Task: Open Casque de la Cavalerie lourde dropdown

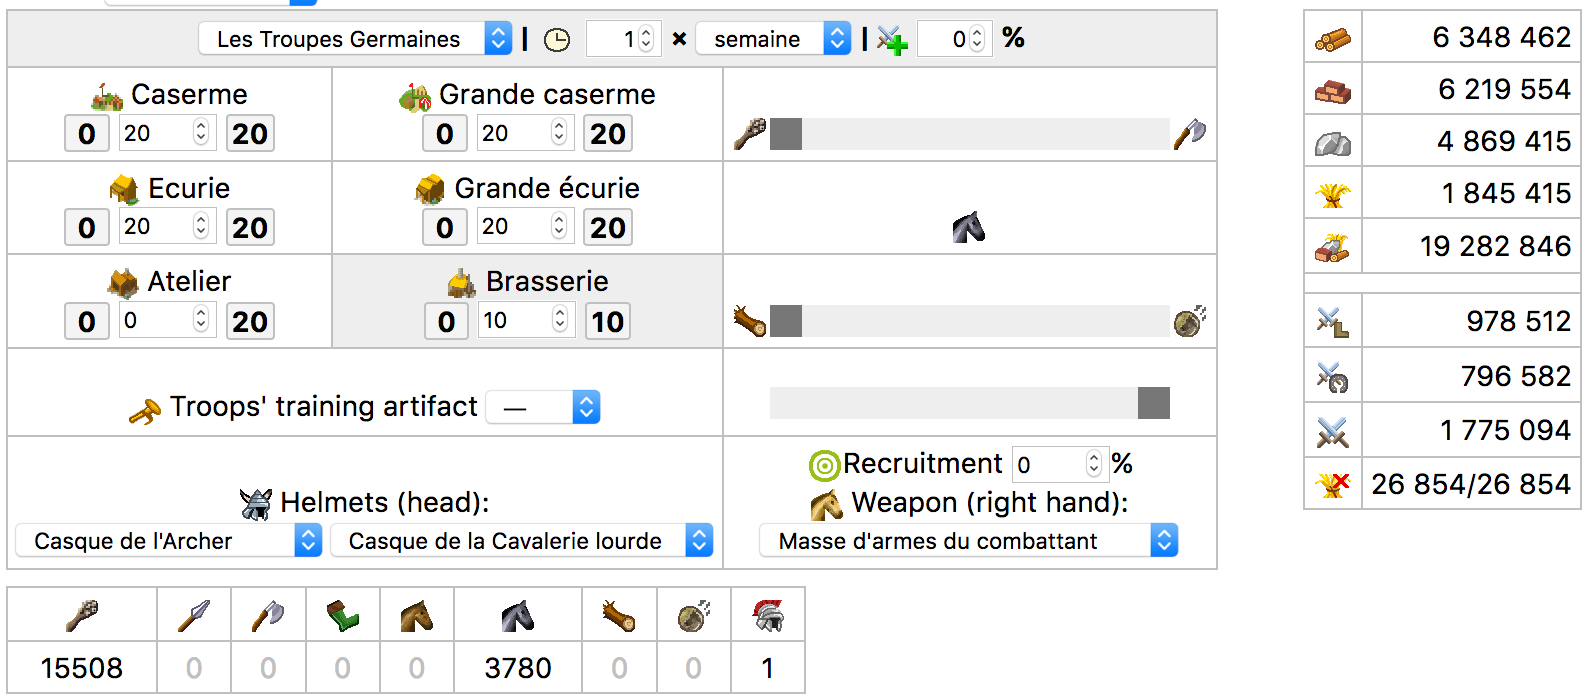Action: pos(522,541)
